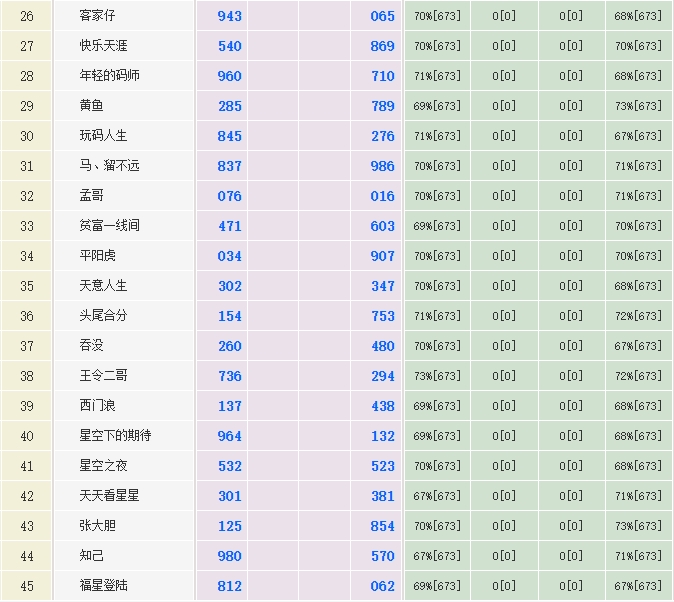Viewport: 674px width, 602px height.
Task: Open the 星空下的期待 entry
Action: point(116,436)
